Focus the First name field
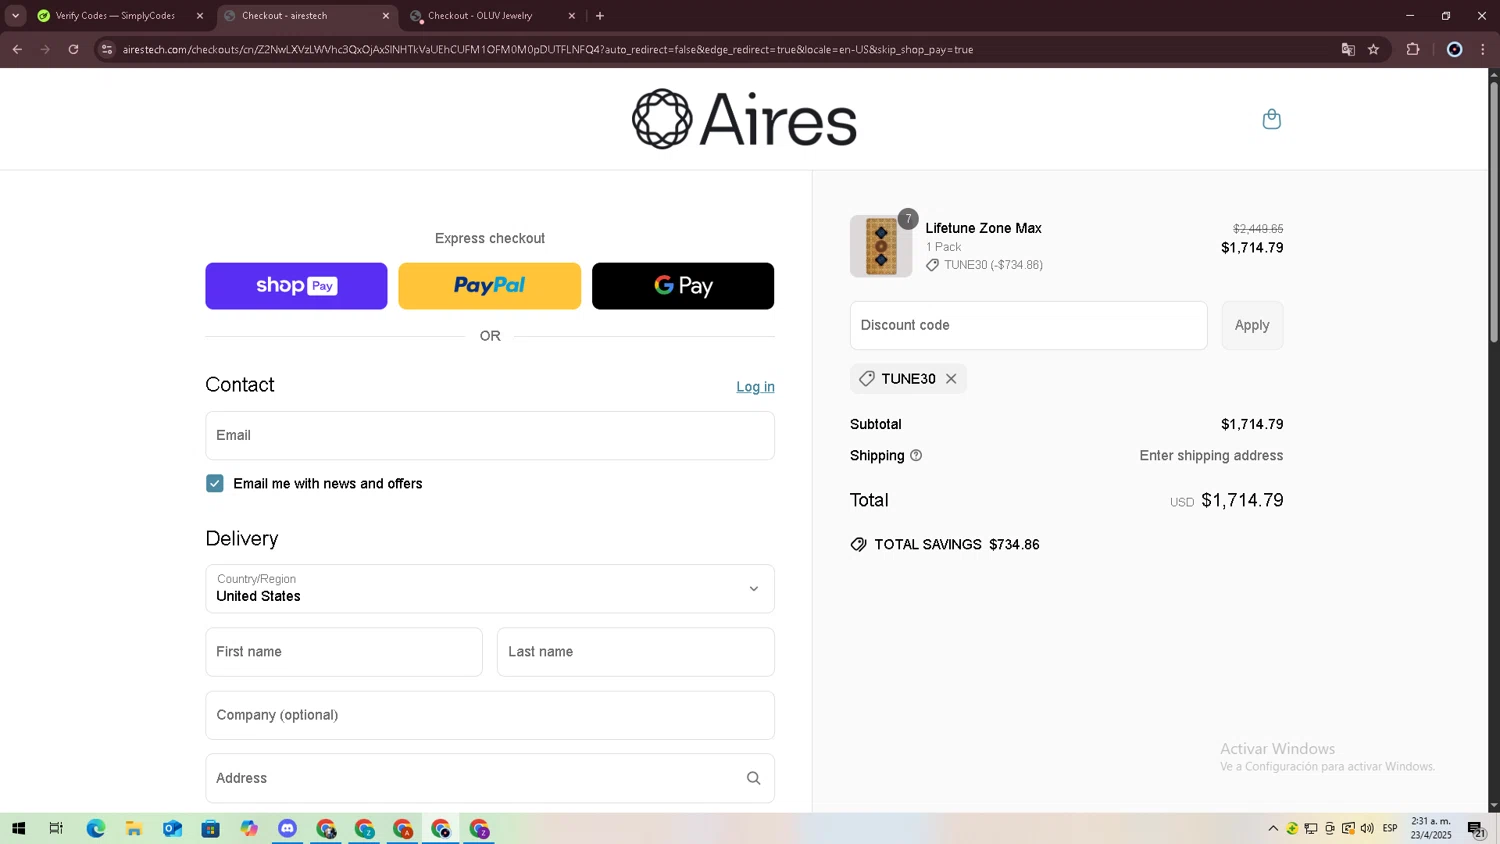This screenshot has height=844, width=1500. click(344, 652)
